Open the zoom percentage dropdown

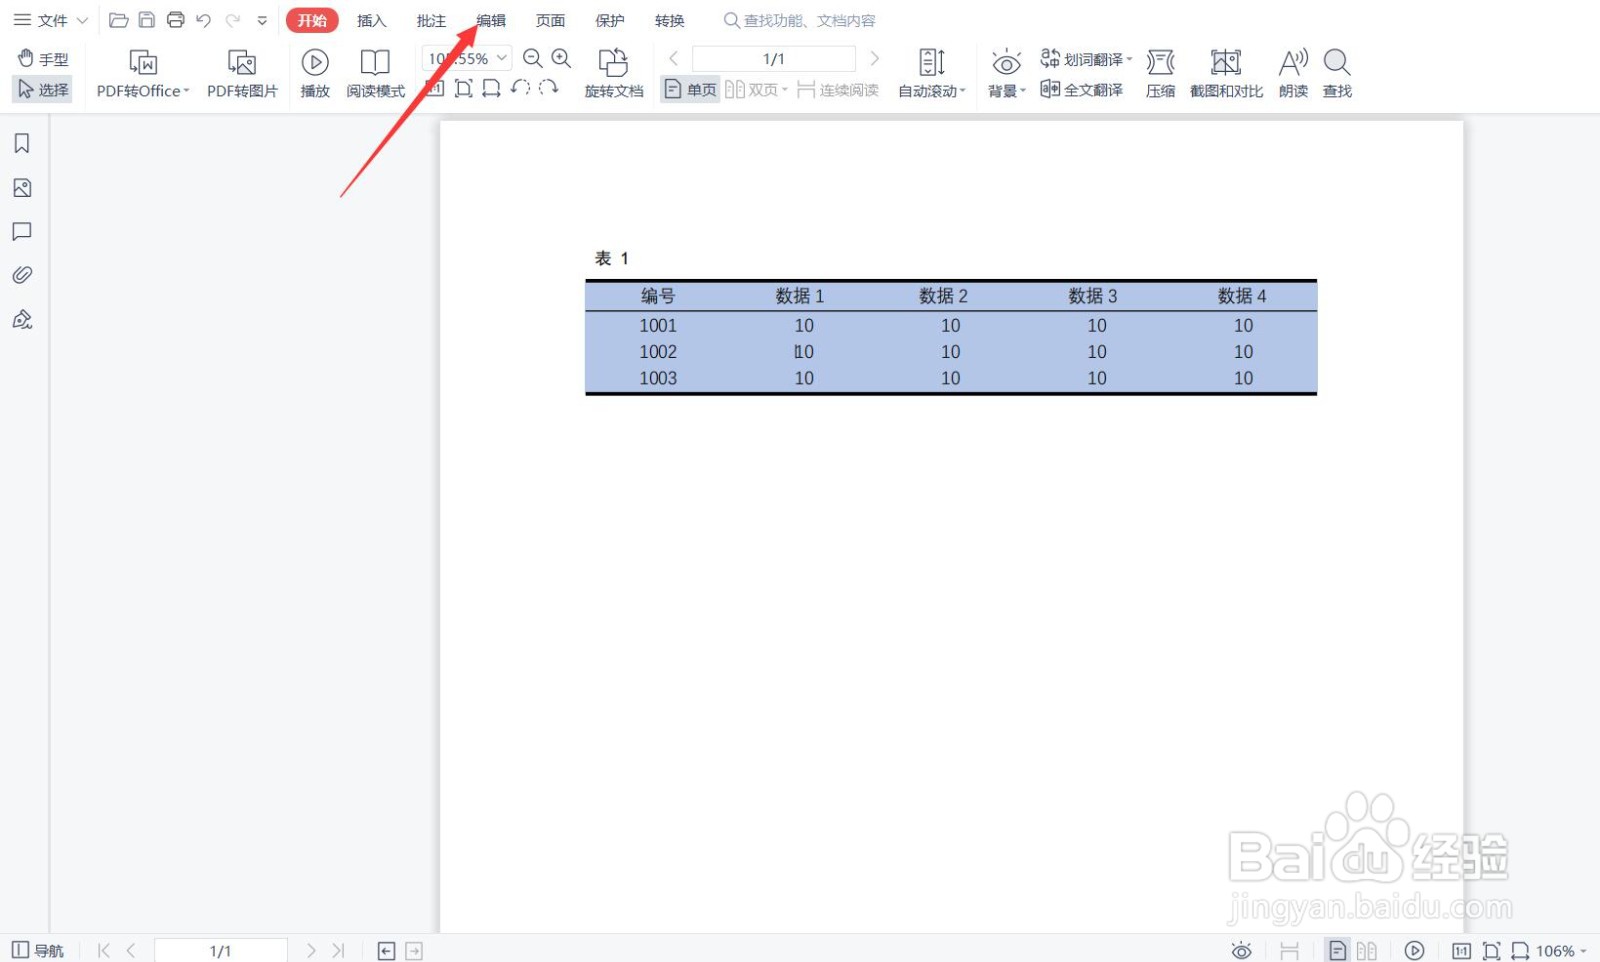[x=502, y=58]
